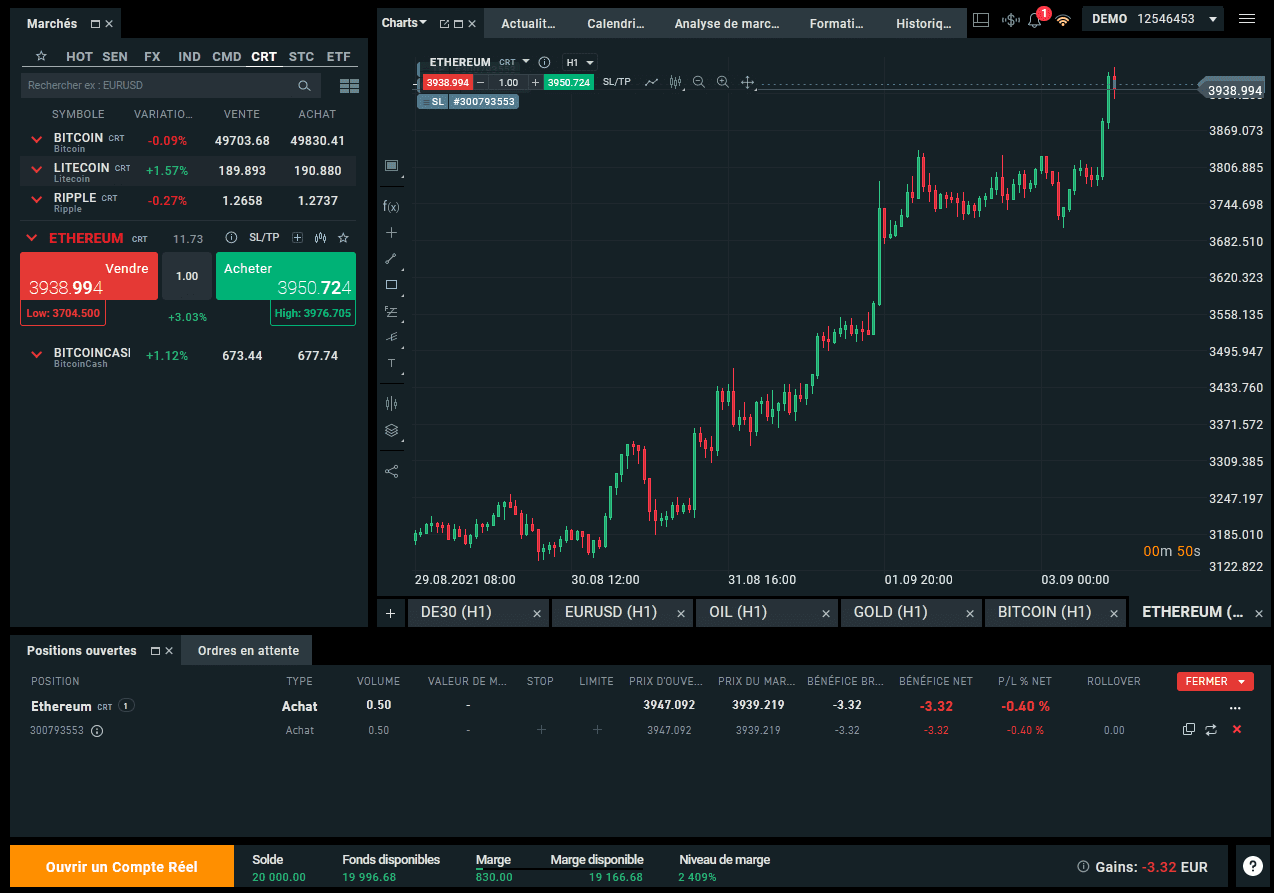Click the layout panel icon in top bar

[981, 19]
